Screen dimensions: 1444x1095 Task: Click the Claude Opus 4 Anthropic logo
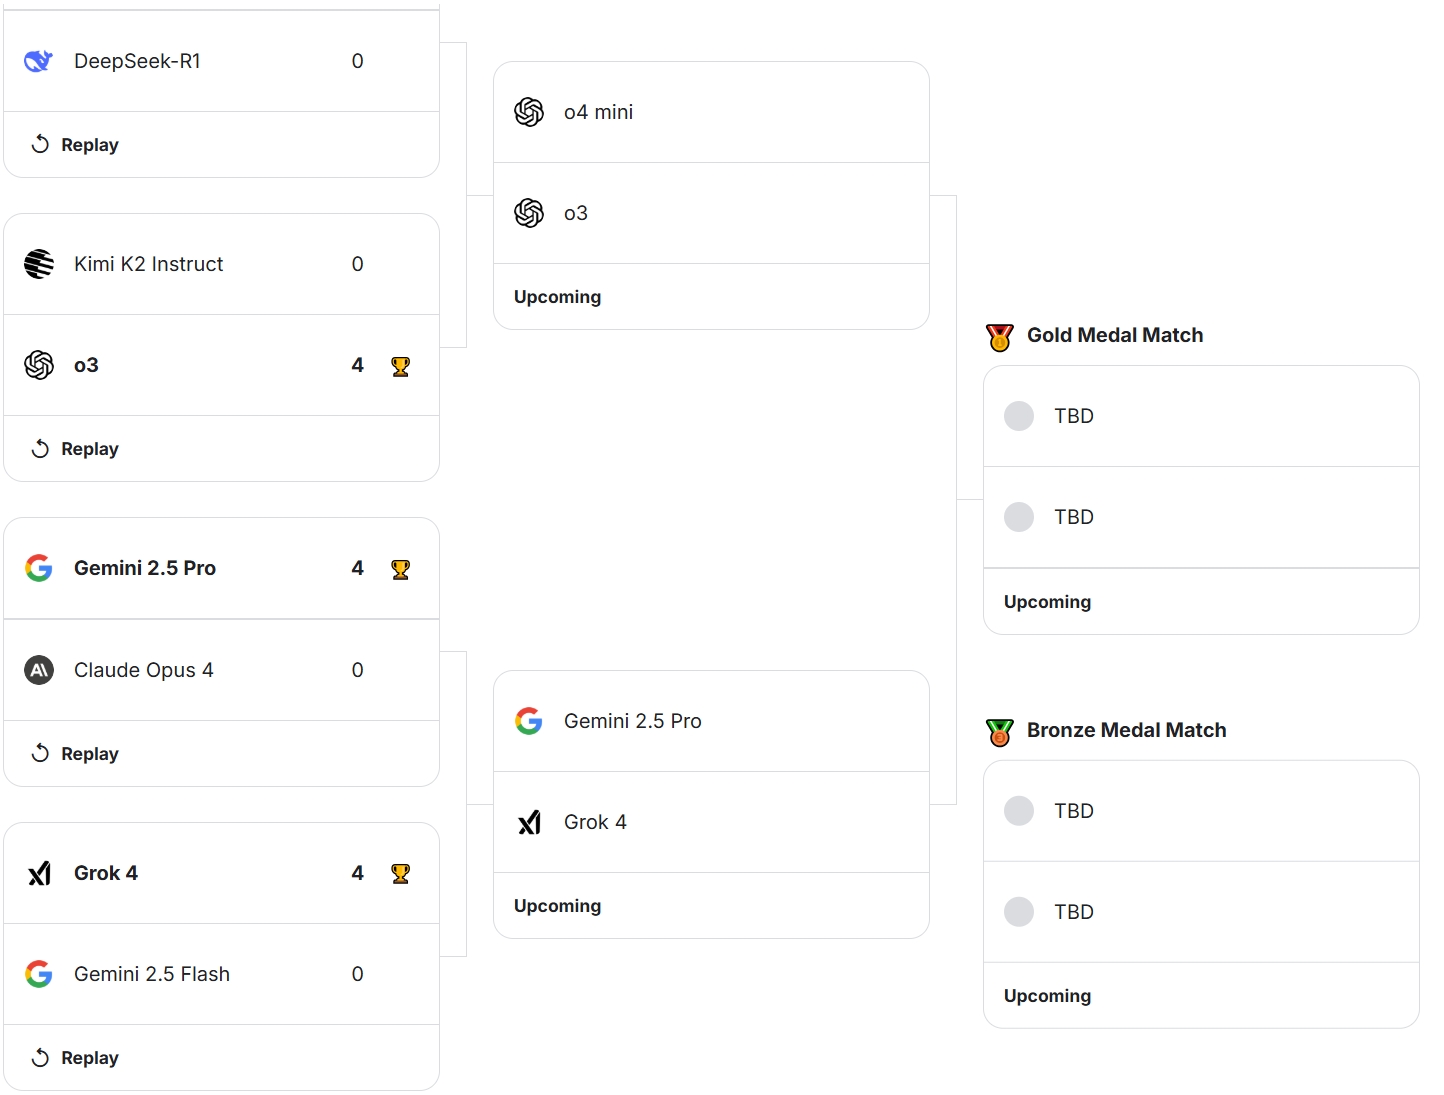point(39,670)
